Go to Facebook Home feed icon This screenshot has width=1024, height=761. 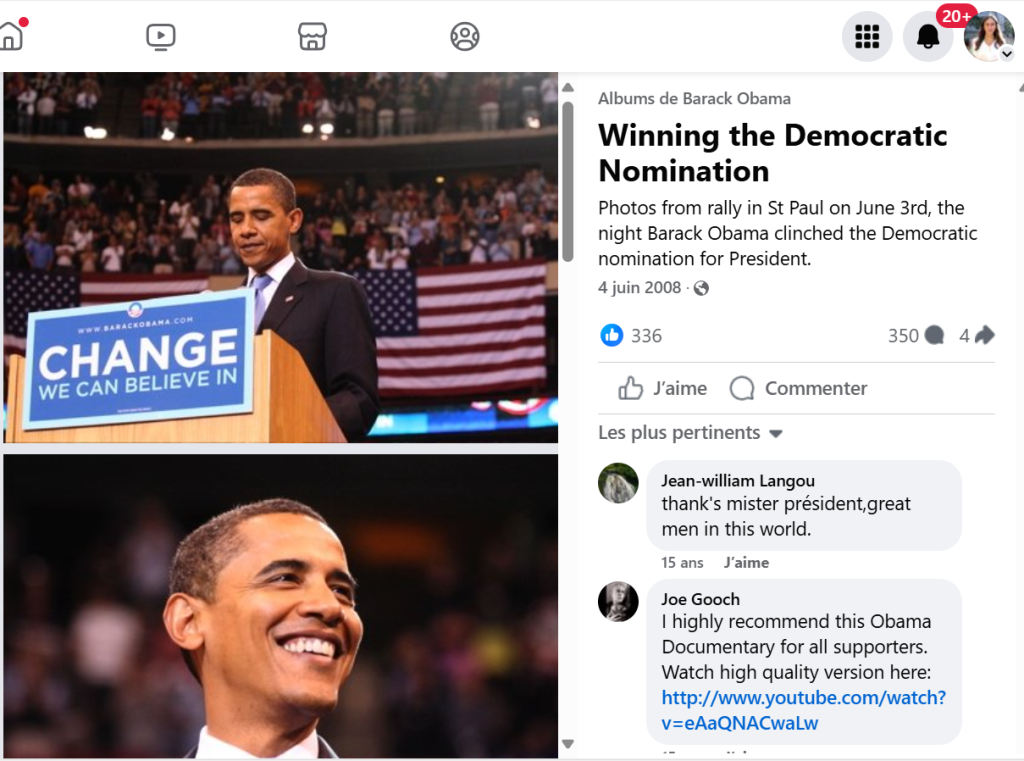(10, 36)
